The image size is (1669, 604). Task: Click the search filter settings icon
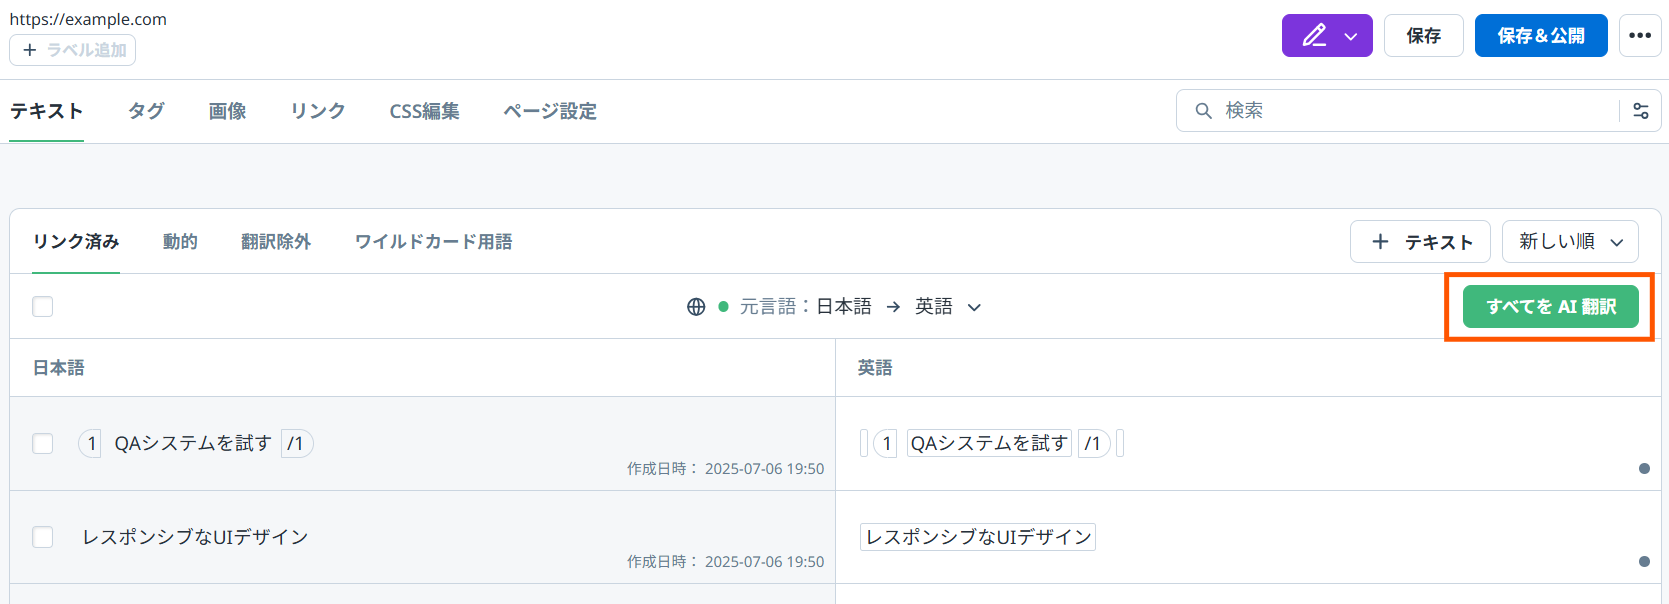(1641, 111)
